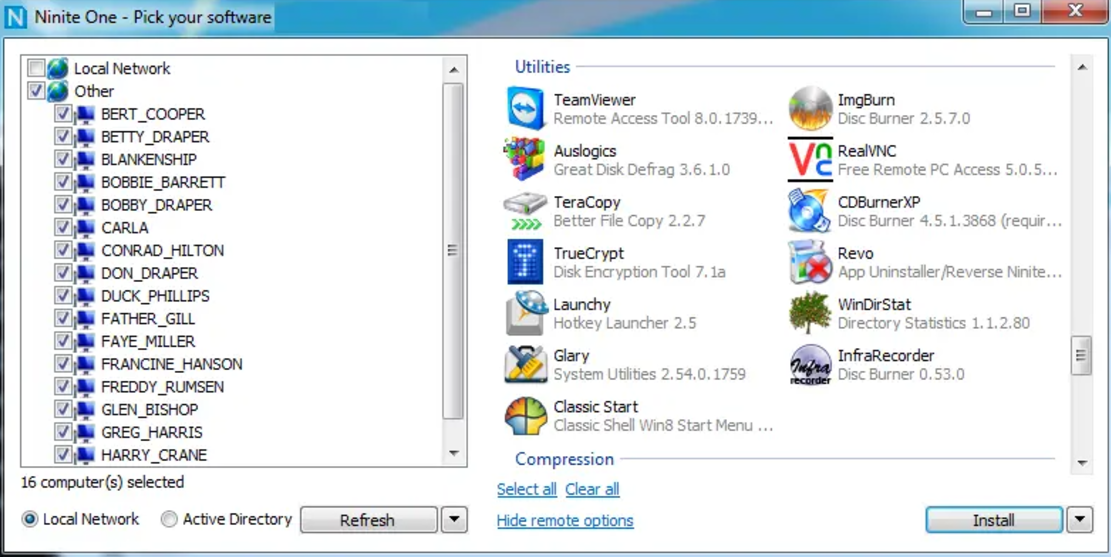1111x557 pixels.
Task: Click BLANKENSHIP computer icon
Action: [x=85, y=159]
